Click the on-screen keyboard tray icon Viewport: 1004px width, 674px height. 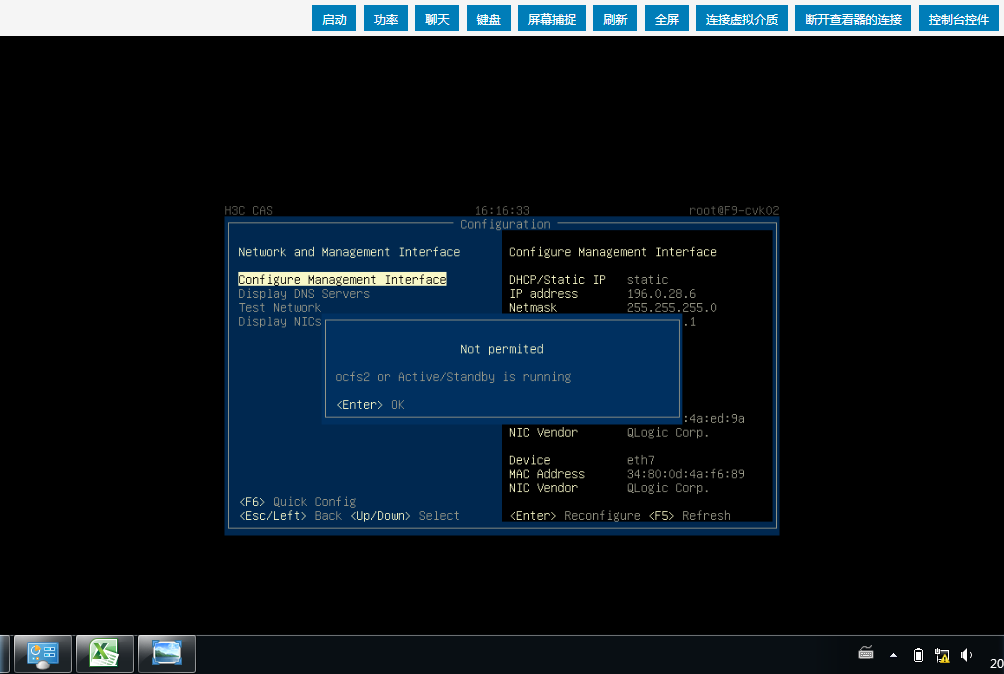coord(866,654)
